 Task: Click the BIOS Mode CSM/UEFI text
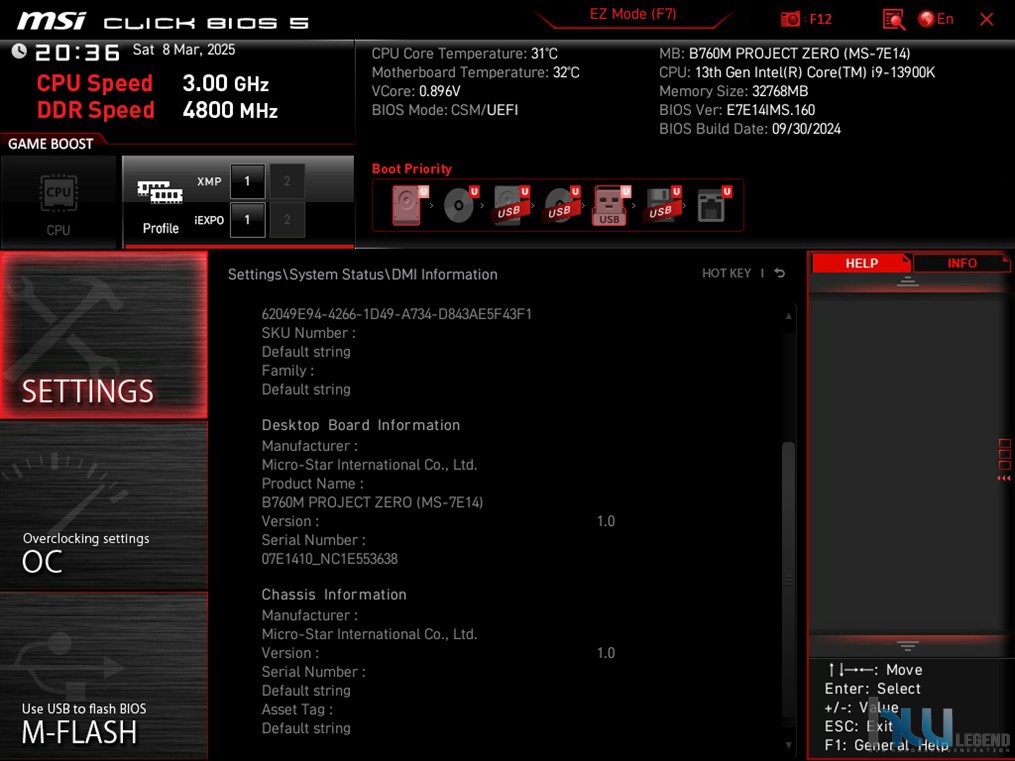445,110
